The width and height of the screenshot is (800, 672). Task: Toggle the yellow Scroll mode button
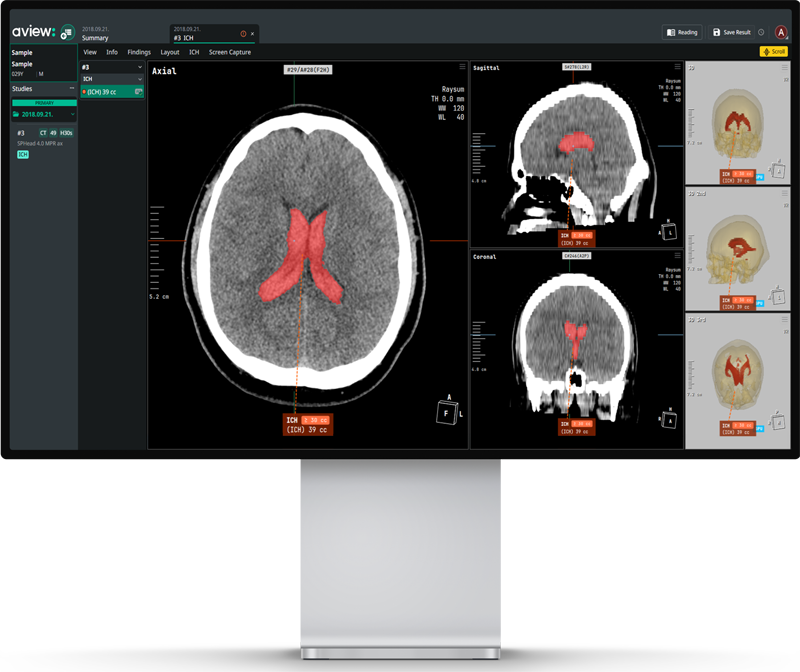coord(773,52)
